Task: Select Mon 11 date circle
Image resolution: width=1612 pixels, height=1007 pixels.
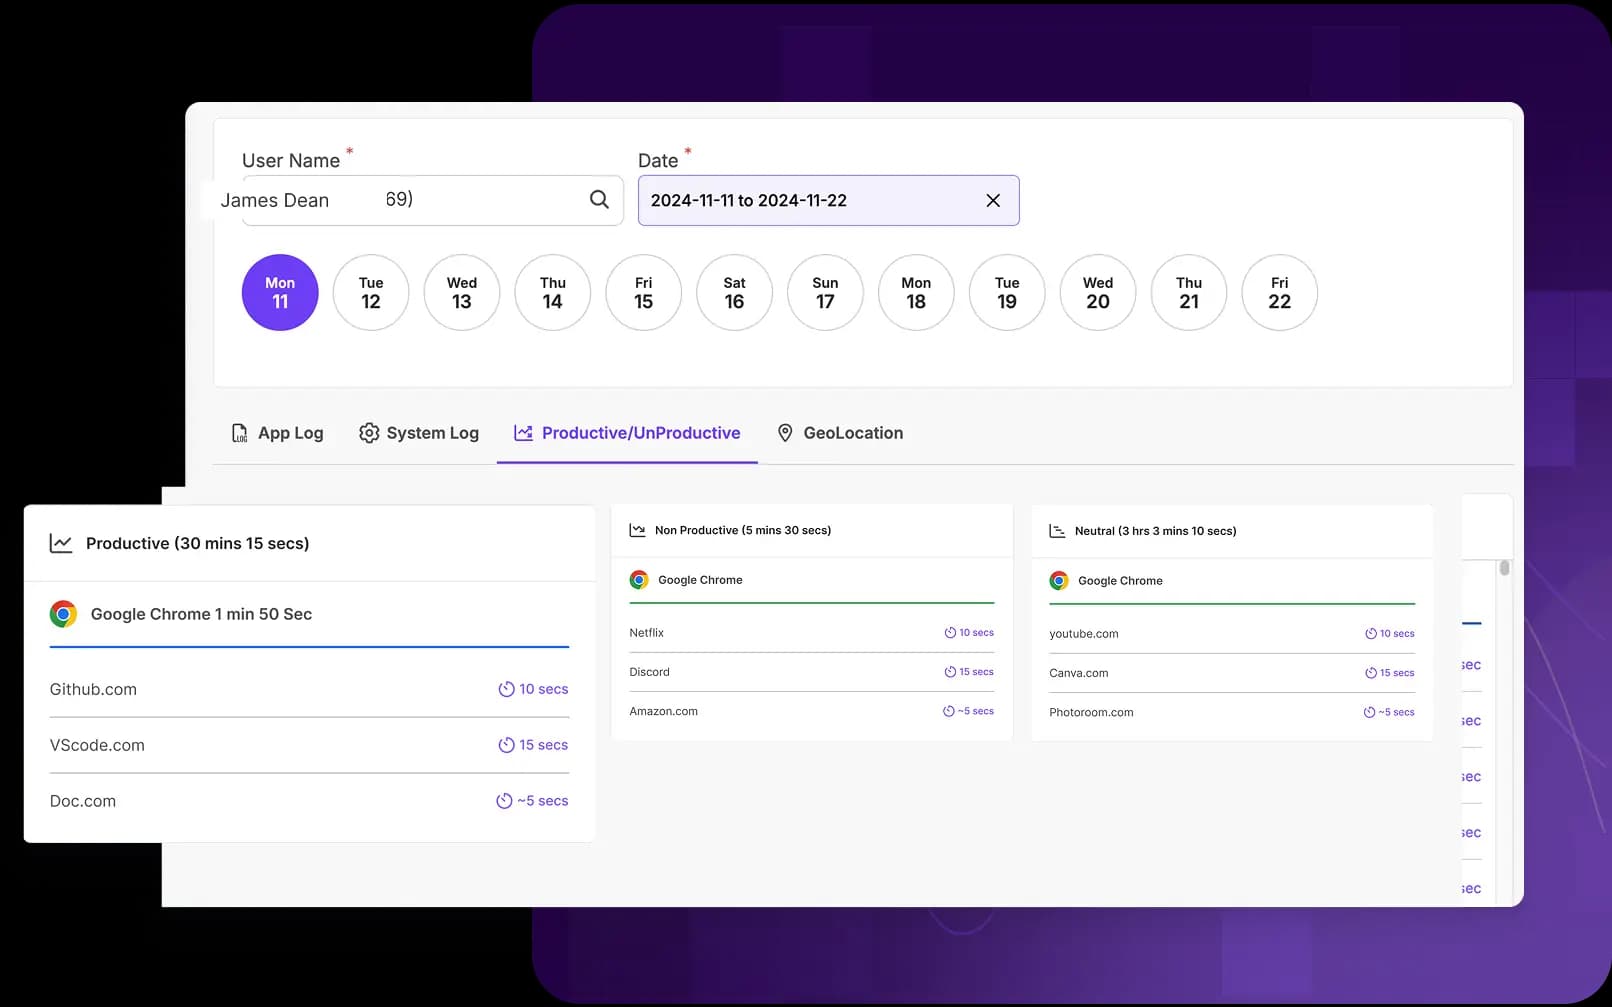Action: point(280,292)
